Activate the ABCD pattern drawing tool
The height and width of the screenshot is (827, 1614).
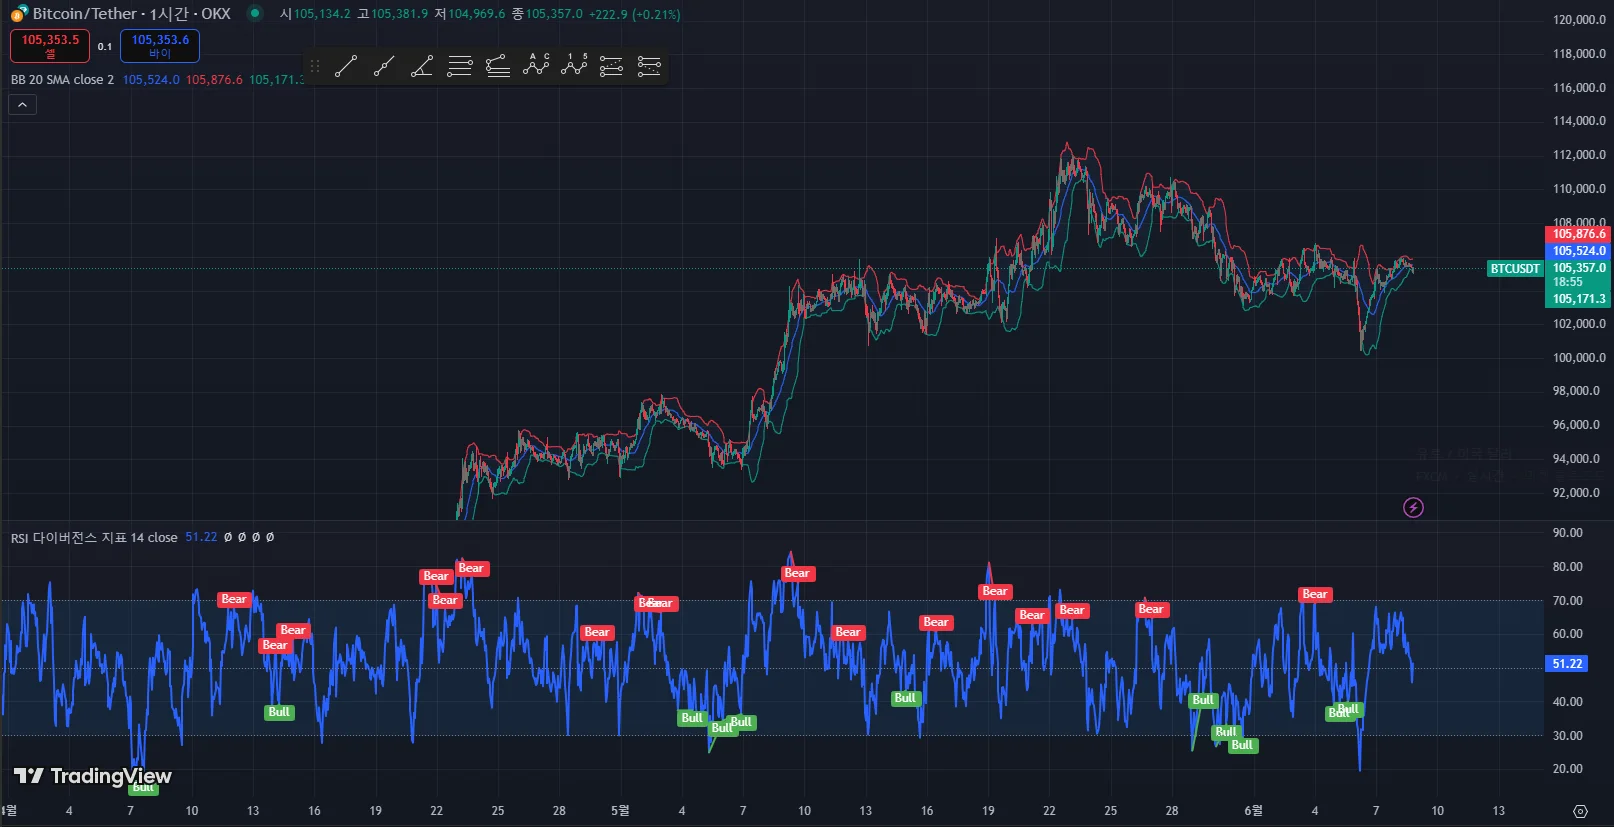pyautogui.click(x=536, y=66)
